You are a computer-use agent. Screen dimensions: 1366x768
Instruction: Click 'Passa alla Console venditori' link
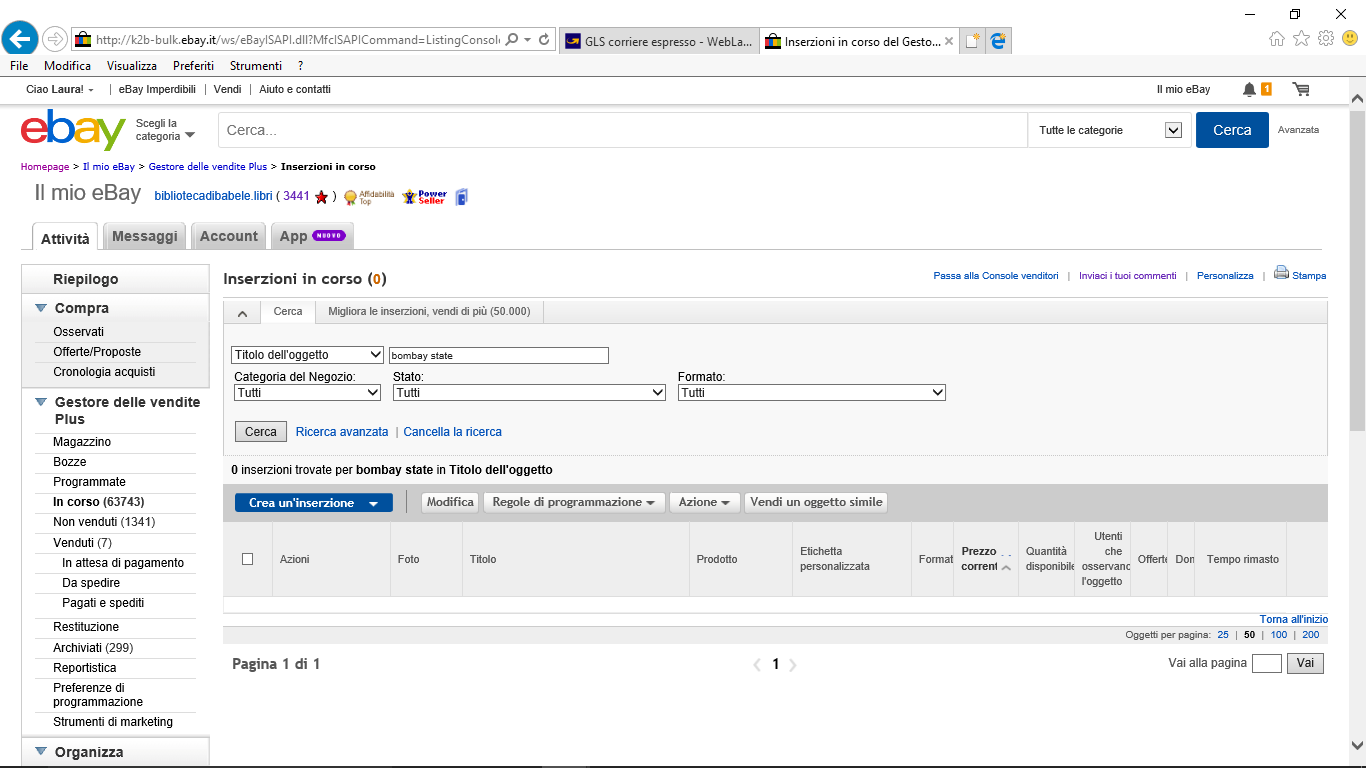coord(996,275)
